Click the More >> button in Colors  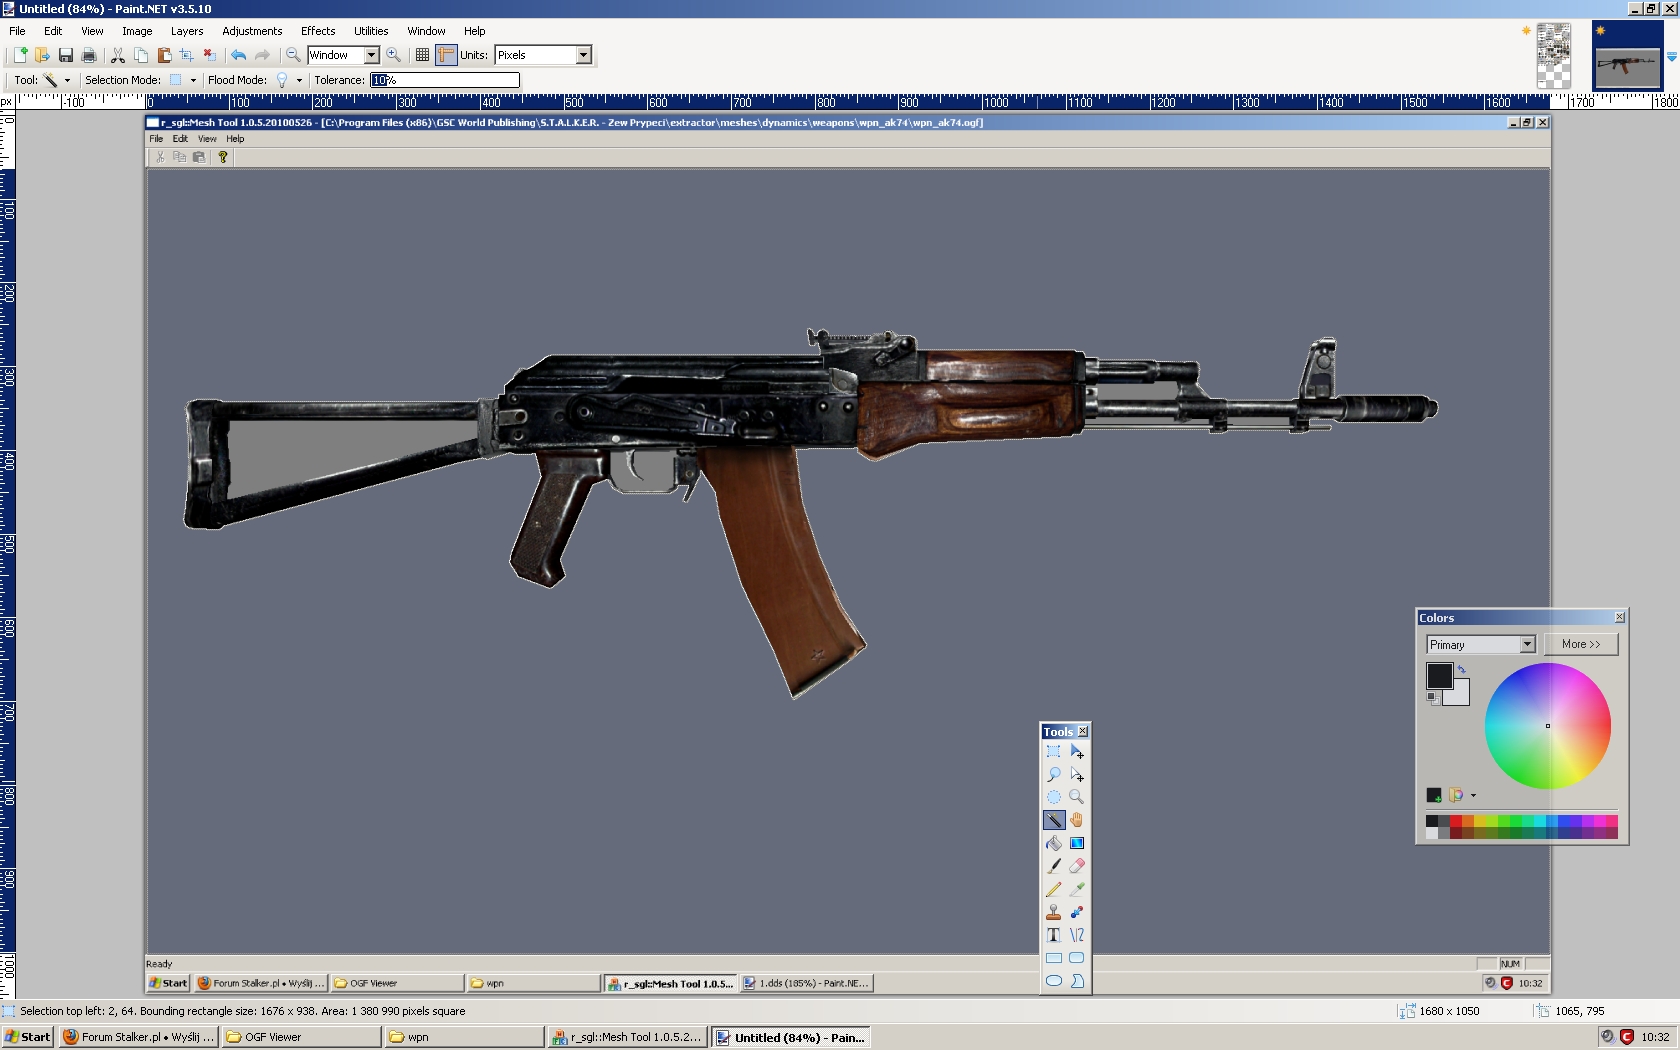pos(1581,644)
